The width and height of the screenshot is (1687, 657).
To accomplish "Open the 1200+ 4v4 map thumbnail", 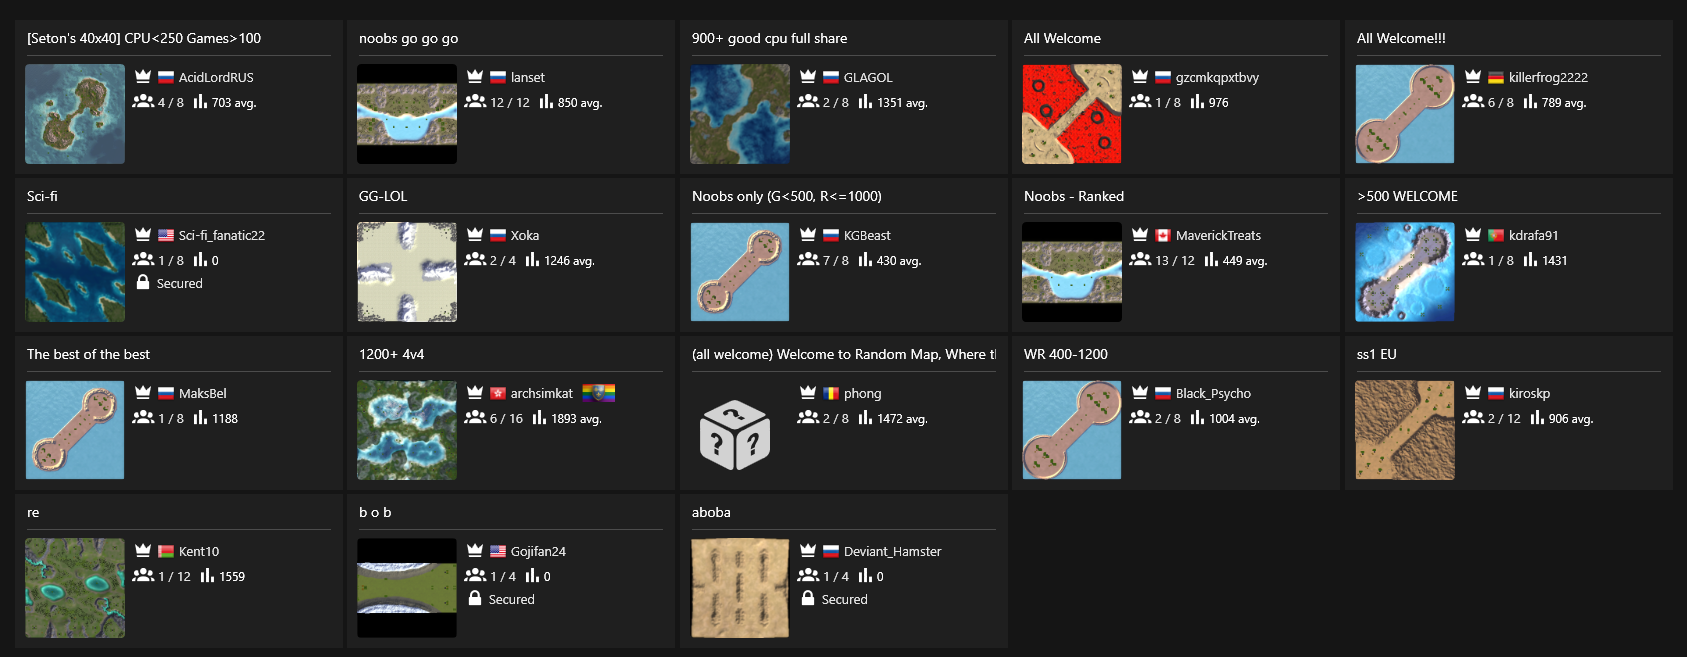I will 407,430.
